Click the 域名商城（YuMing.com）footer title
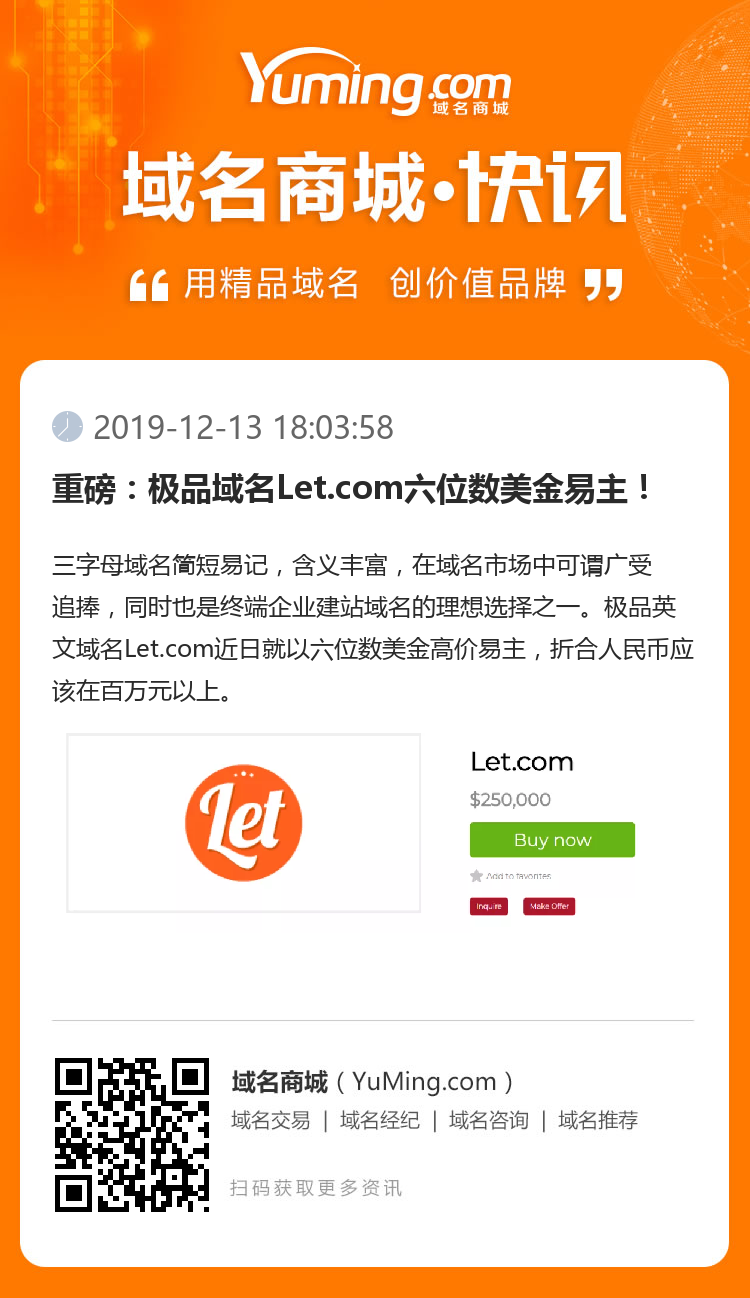The width and height of the screenshot is (750, 1298). tap(373, 1082)
